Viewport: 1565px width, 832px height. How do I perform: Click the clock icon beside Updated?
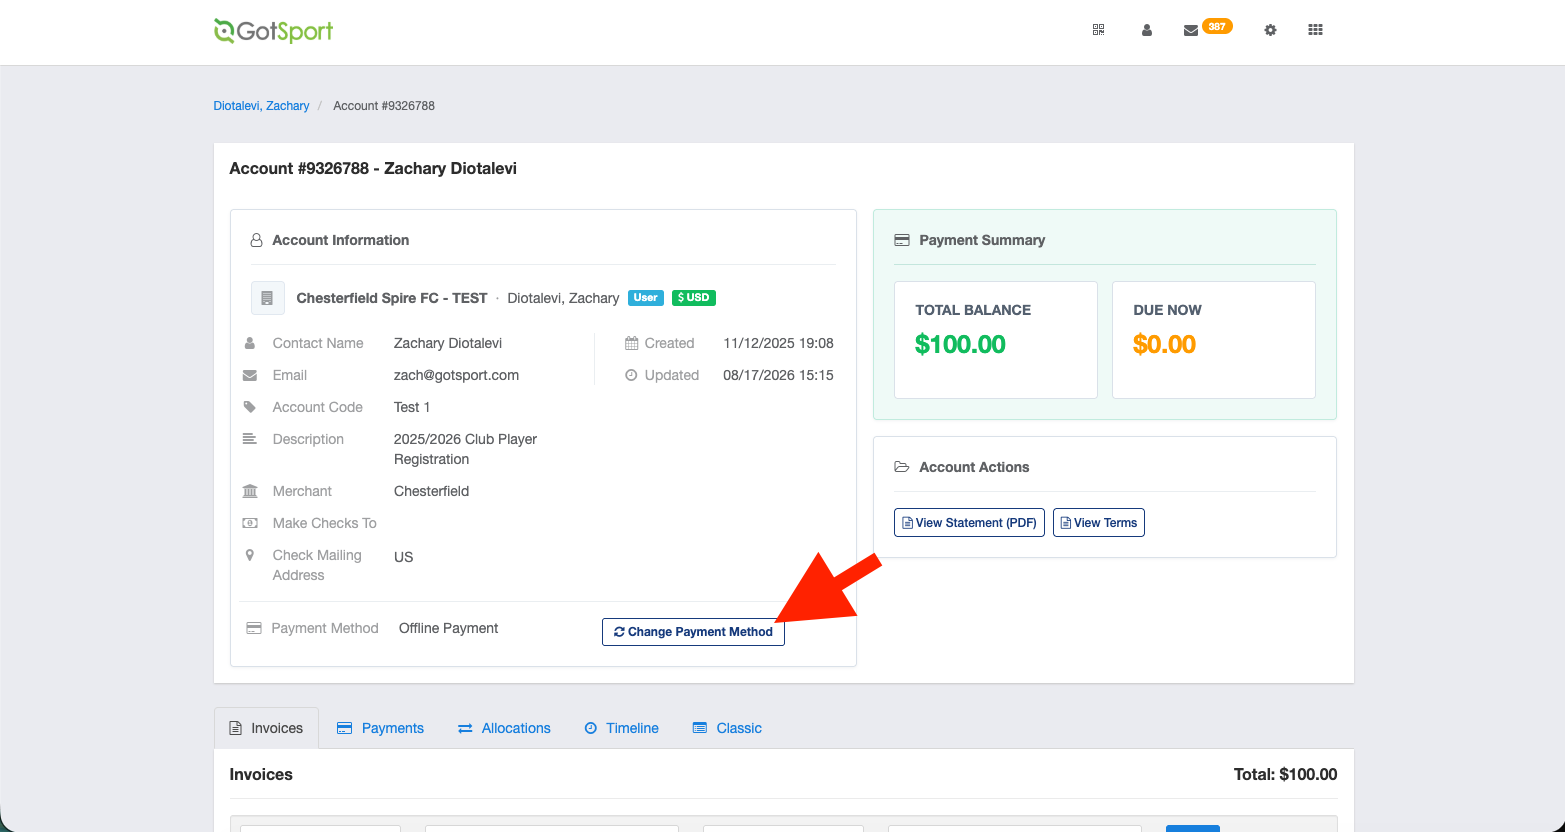[631, 375]
